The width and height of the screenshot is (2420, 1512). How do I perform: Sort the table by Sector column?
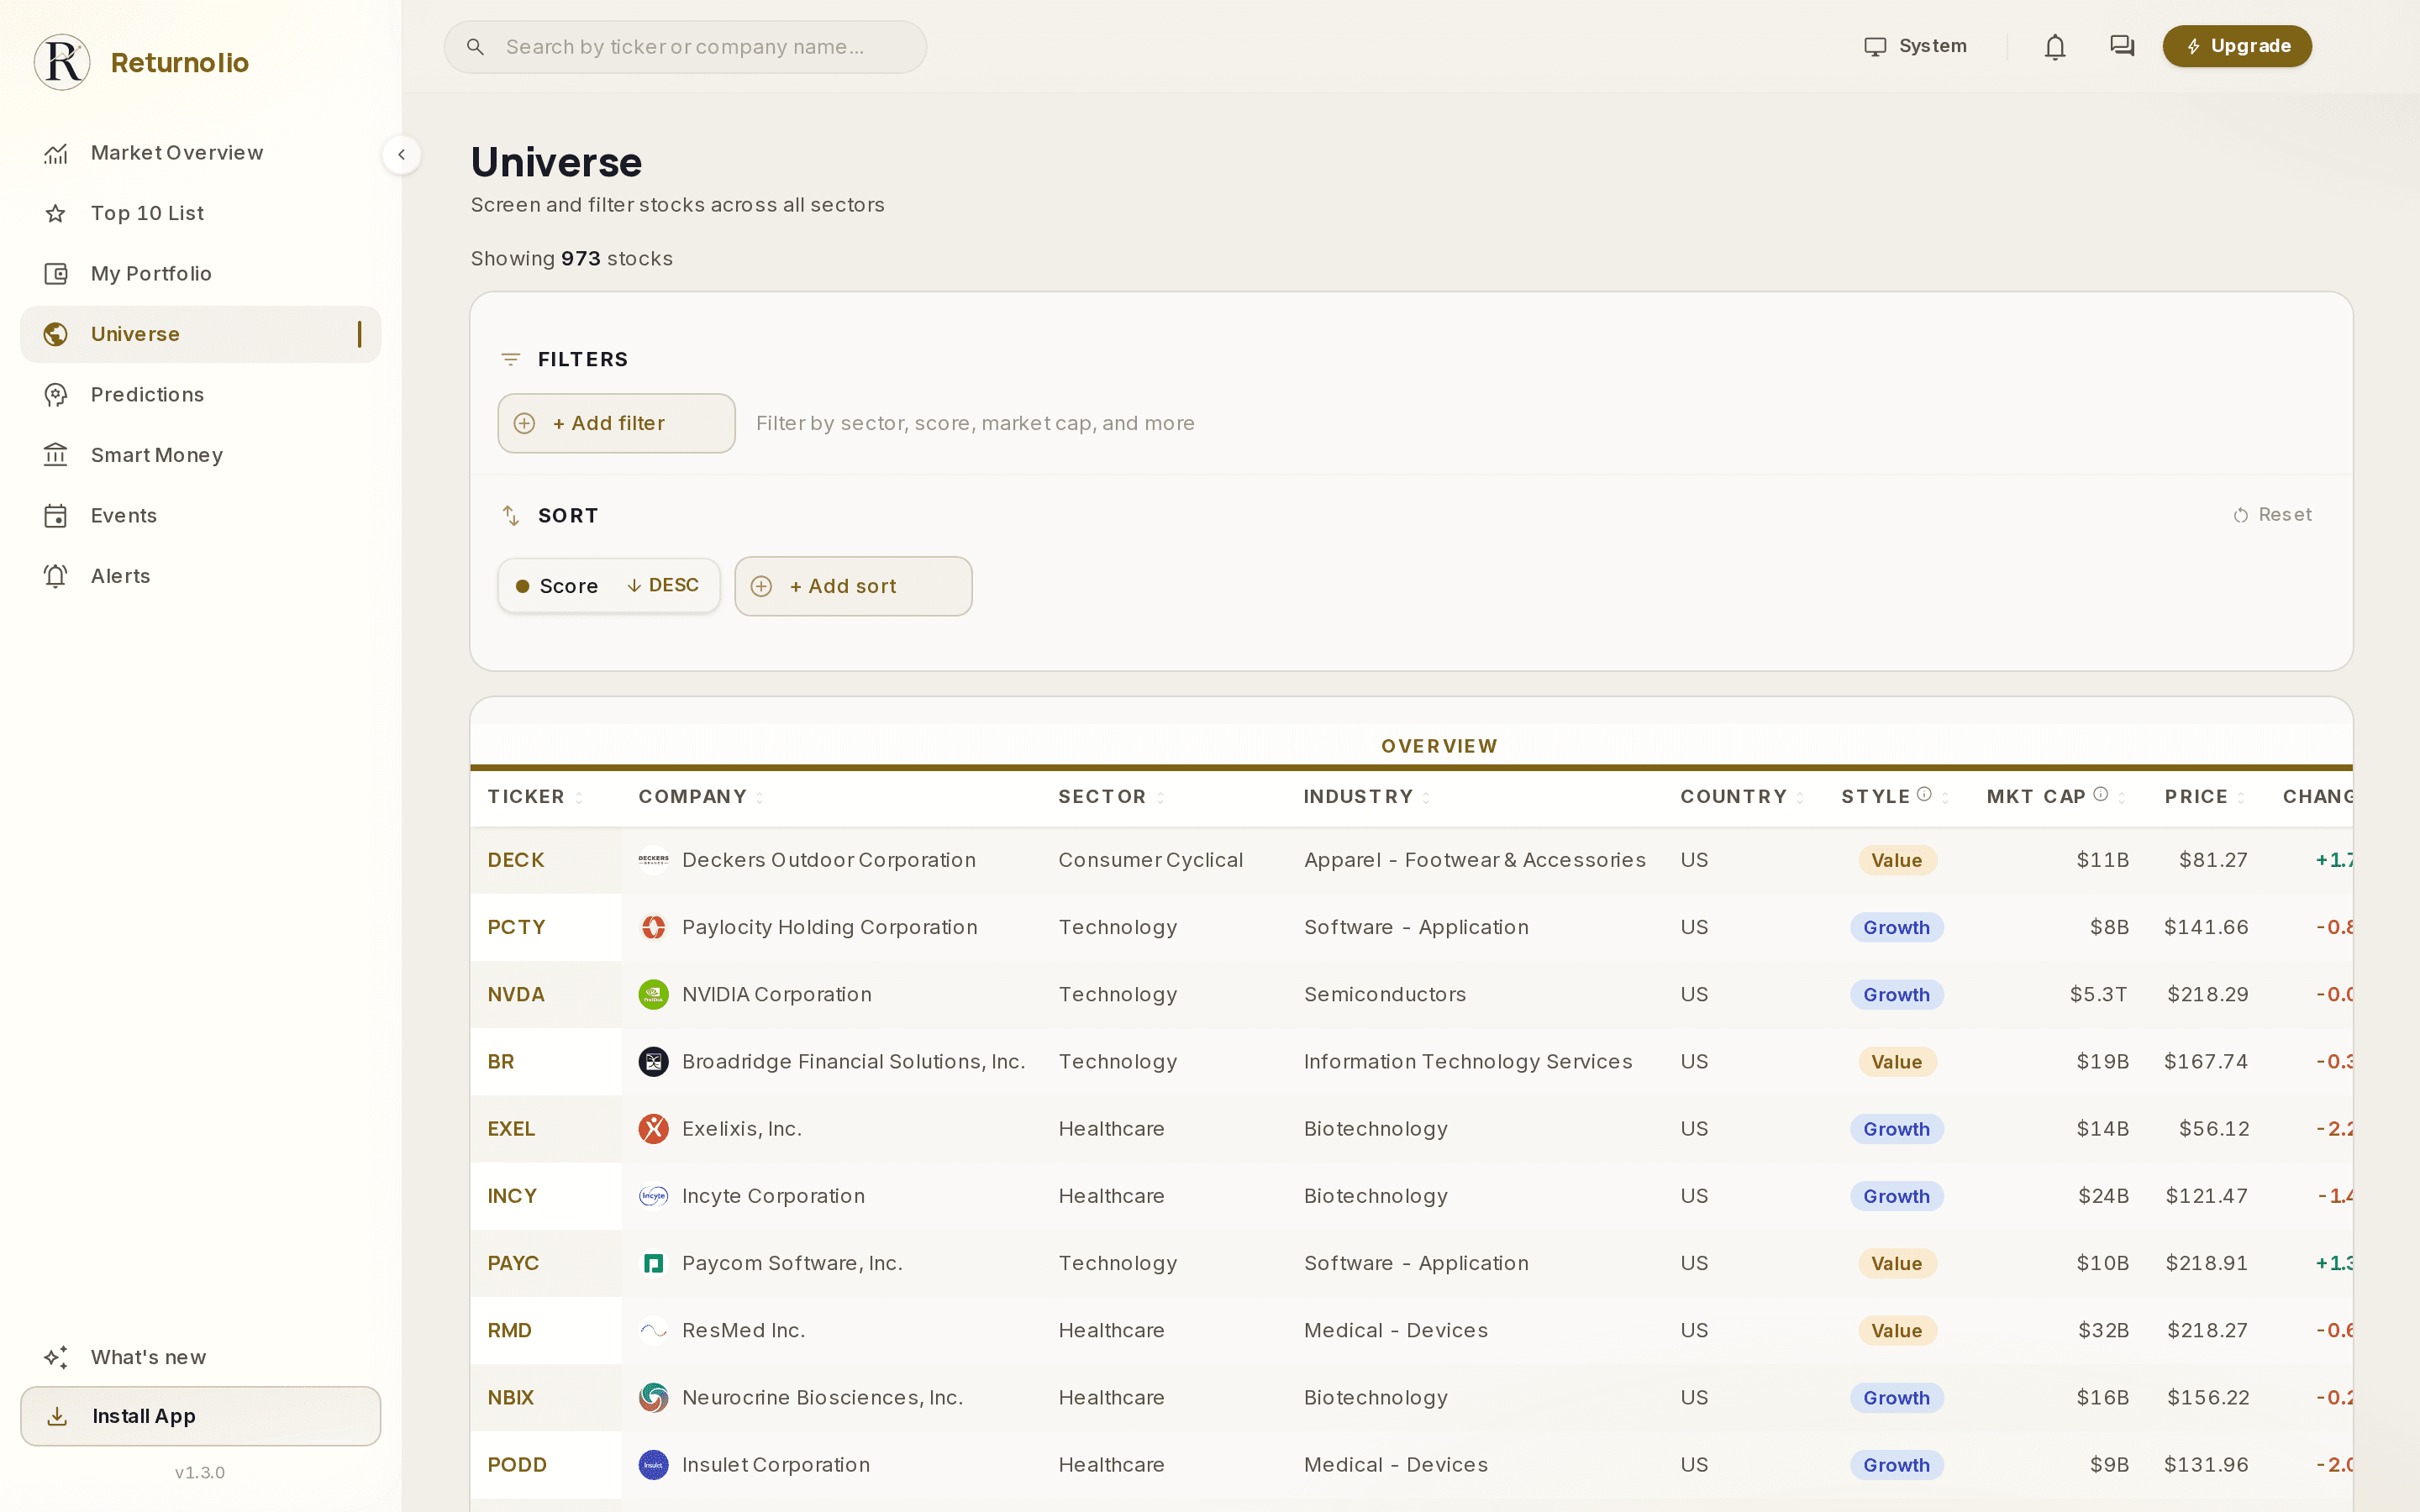point(1111,797)
